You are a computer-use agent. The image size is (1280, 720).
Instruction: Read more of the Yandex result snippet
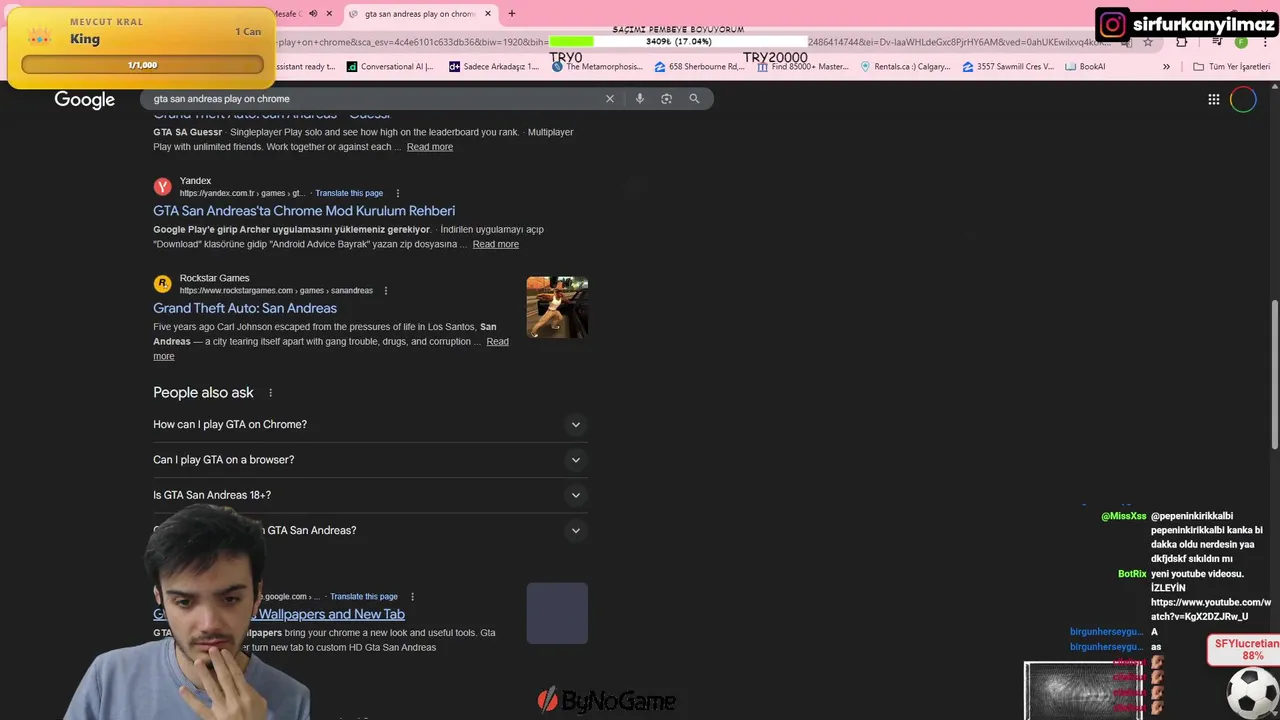tap(496, 244)
